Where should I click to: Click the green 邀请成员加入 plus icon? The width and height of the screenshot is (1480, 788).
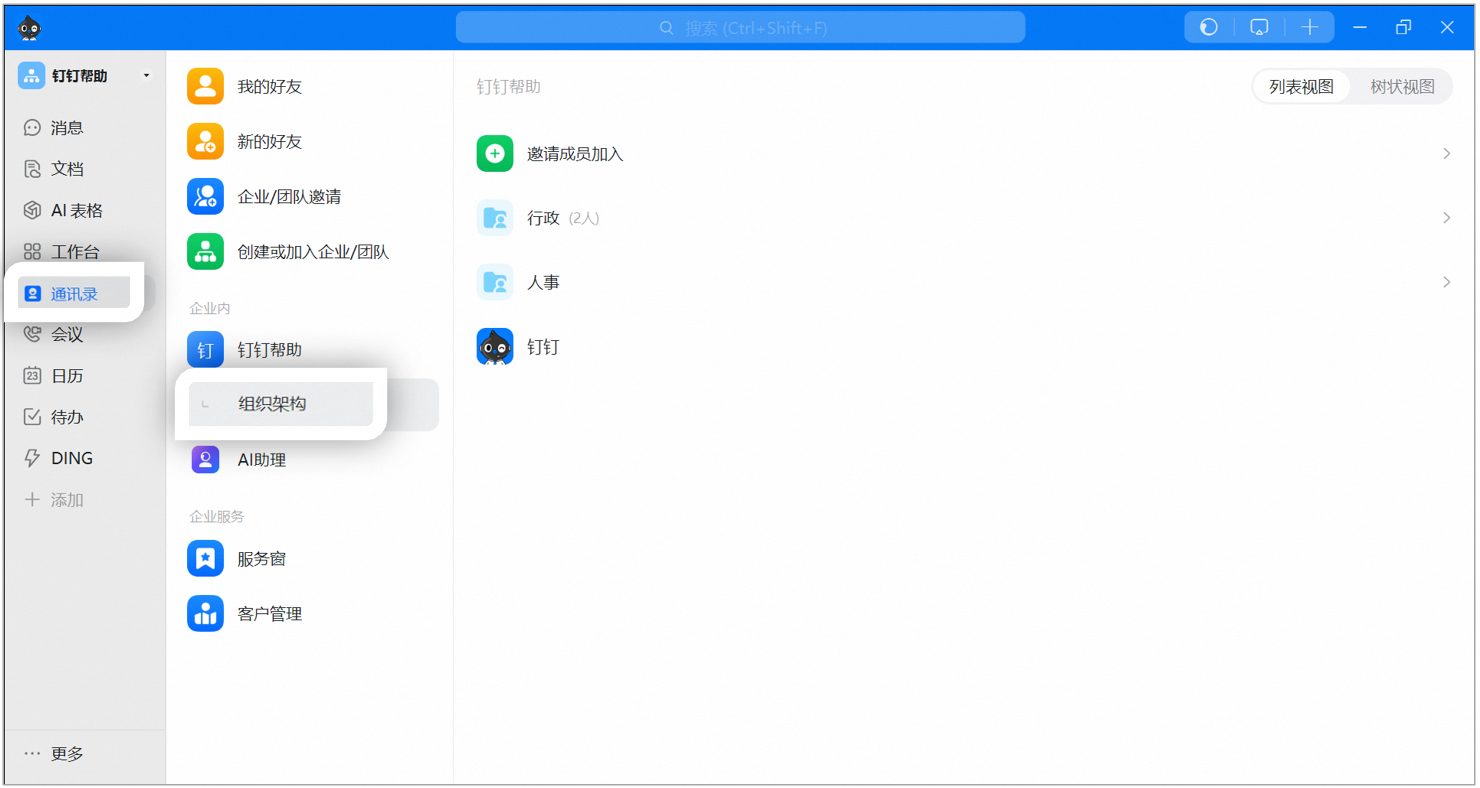[x=495, y=154]
